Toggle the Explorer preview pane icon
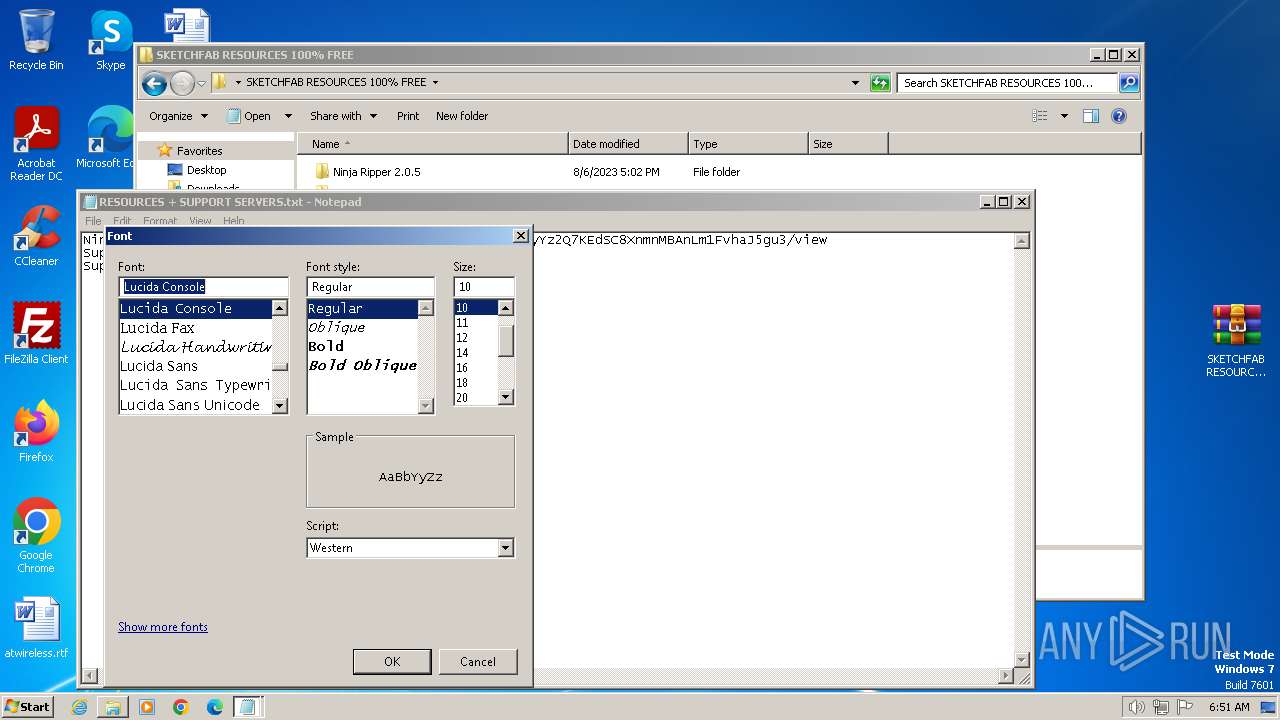1280x720 pixels. pos(1091,116)
